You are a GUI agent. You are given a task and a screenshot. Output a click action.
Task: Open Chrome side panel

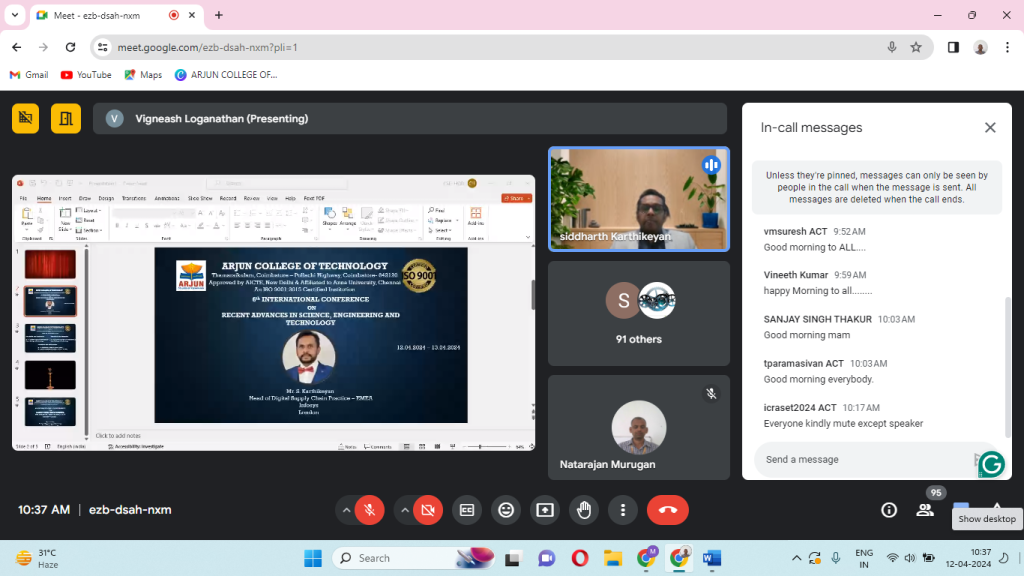click(953, 47)
